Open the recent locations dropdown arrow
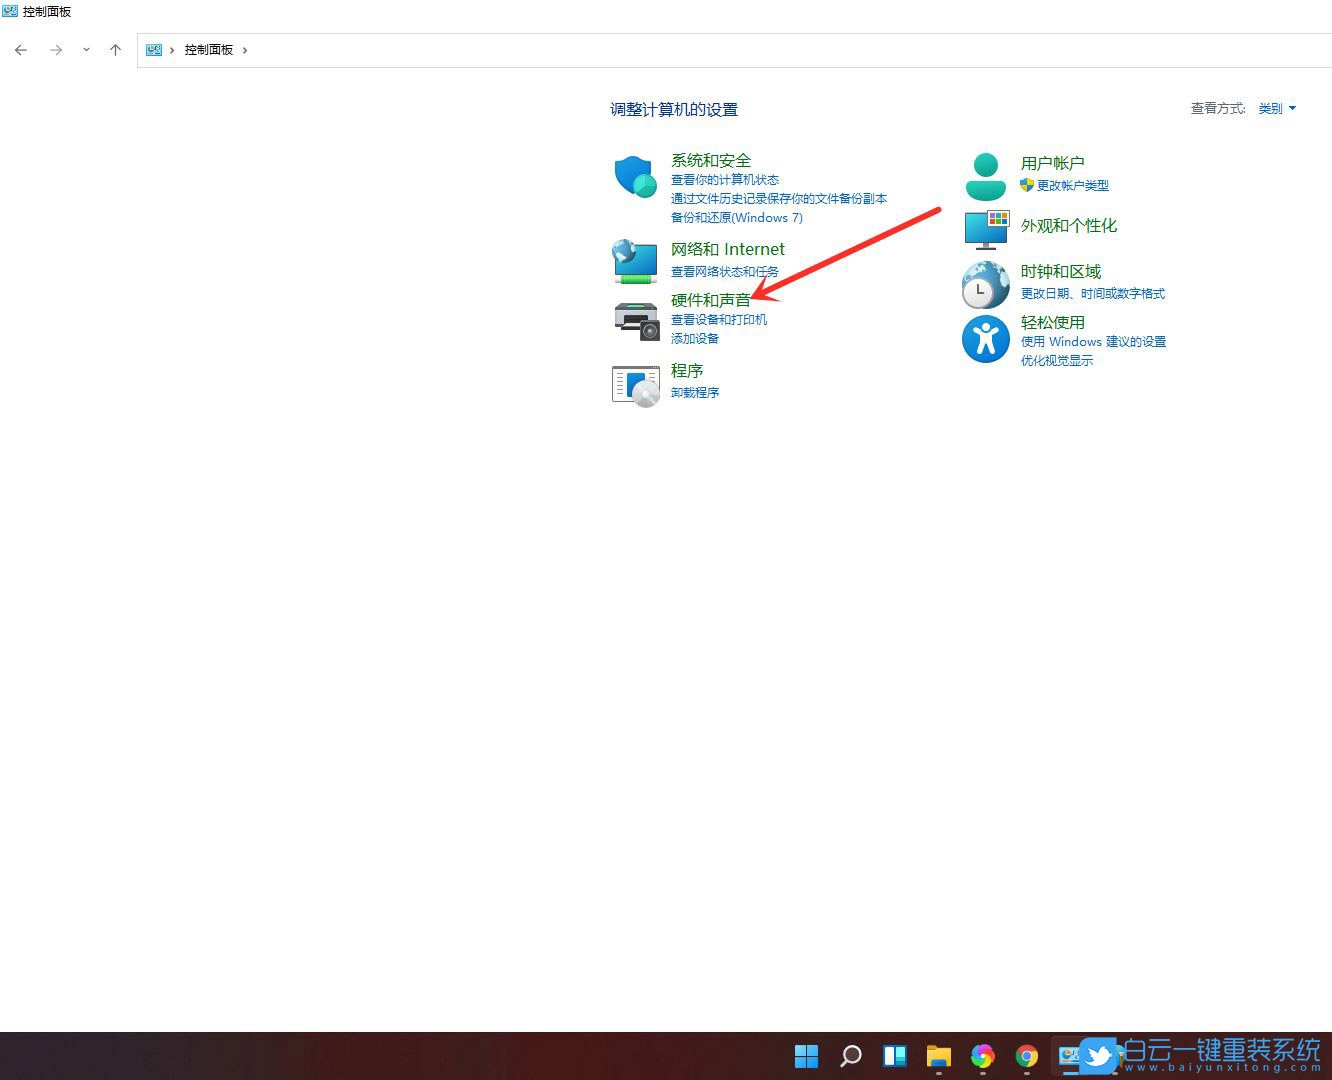Image resolution: width=1332 pixels, height=1080 pixels. (86, 50)
